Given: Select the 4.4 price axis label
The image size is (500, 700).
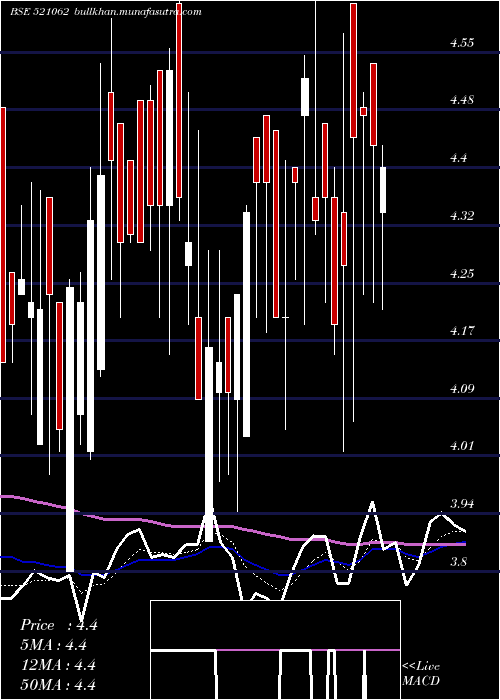Looking at the screenshot, I should [x=458, y=158].
